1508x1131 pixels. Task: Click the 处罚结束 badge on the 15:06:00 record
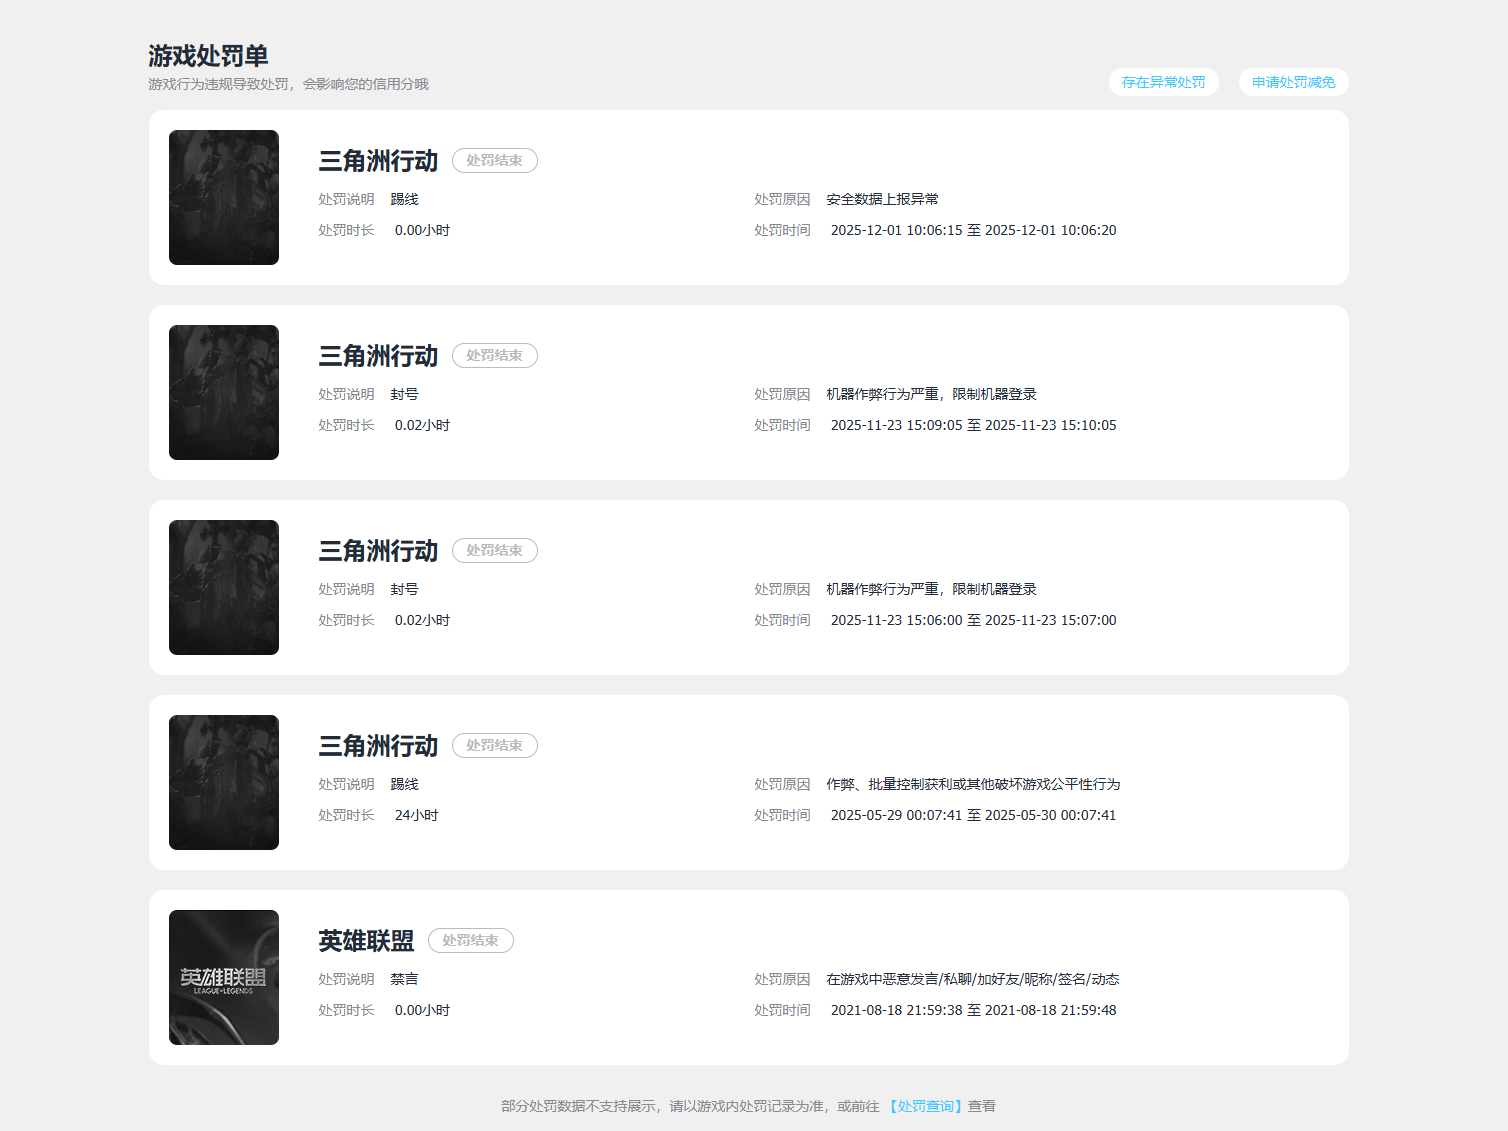pyautogui.click(x=495, y=550)
